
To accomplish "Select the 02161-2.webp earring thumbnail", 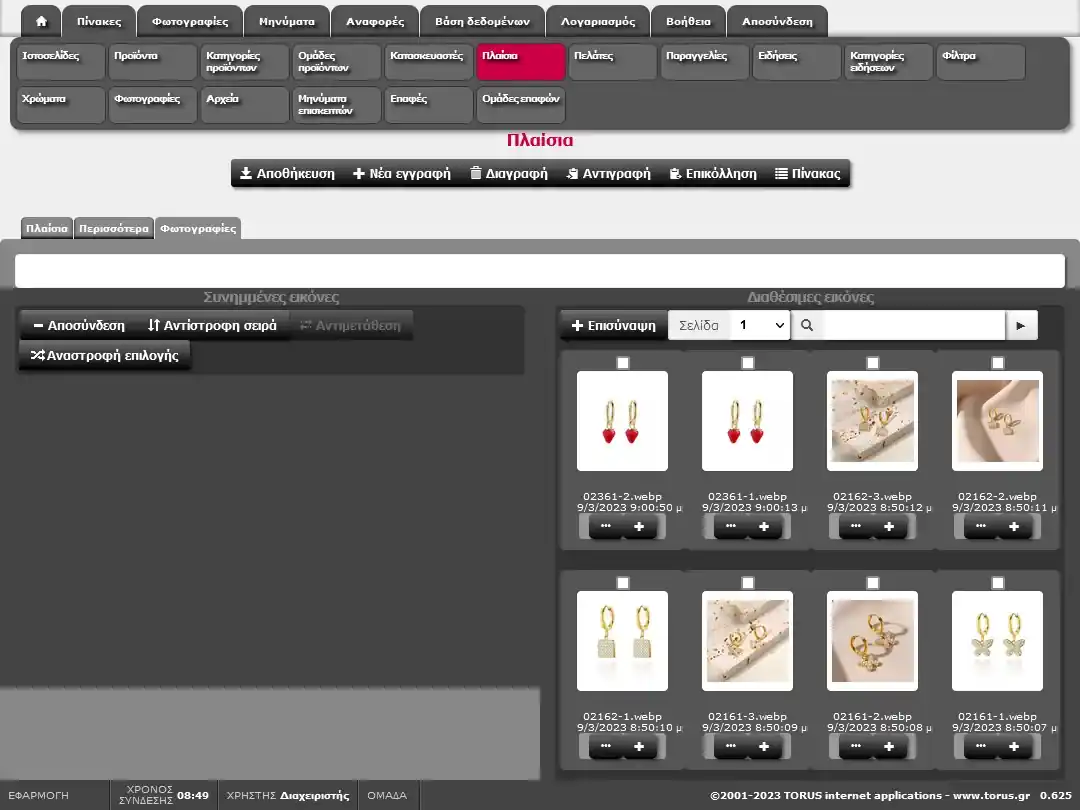I will (872, 641).
